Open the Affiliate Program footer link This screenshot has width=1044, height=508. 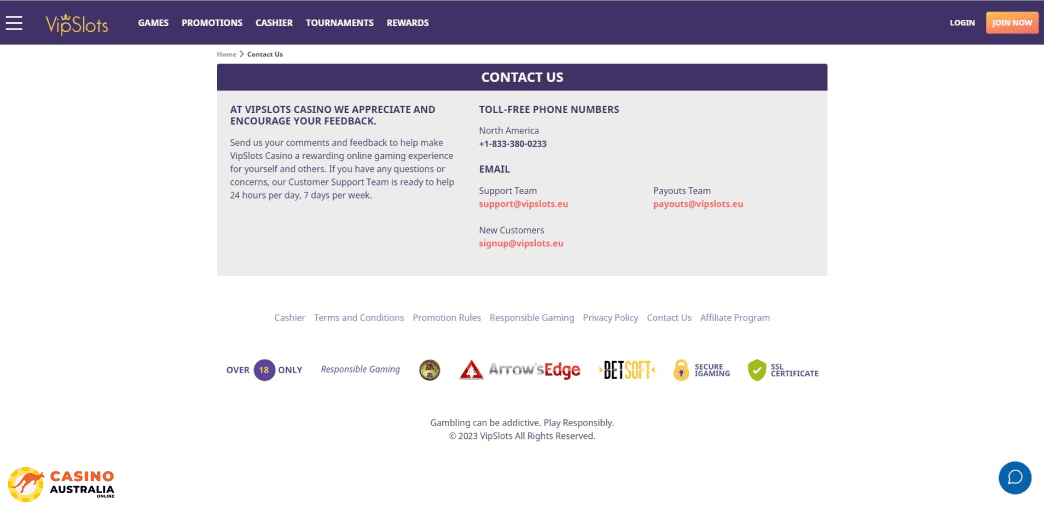tap(735, 318)
